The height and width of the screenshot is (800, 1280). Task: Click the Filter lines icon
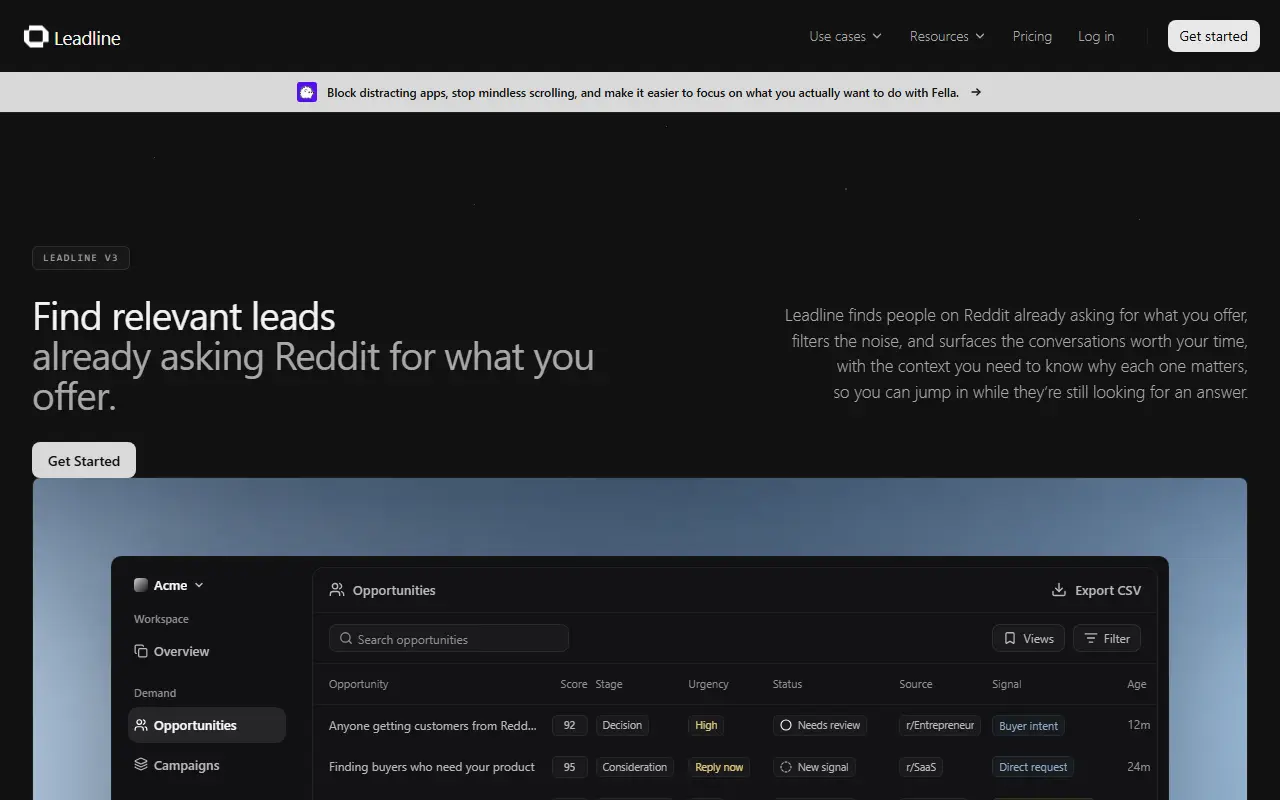click(1091, 638)
